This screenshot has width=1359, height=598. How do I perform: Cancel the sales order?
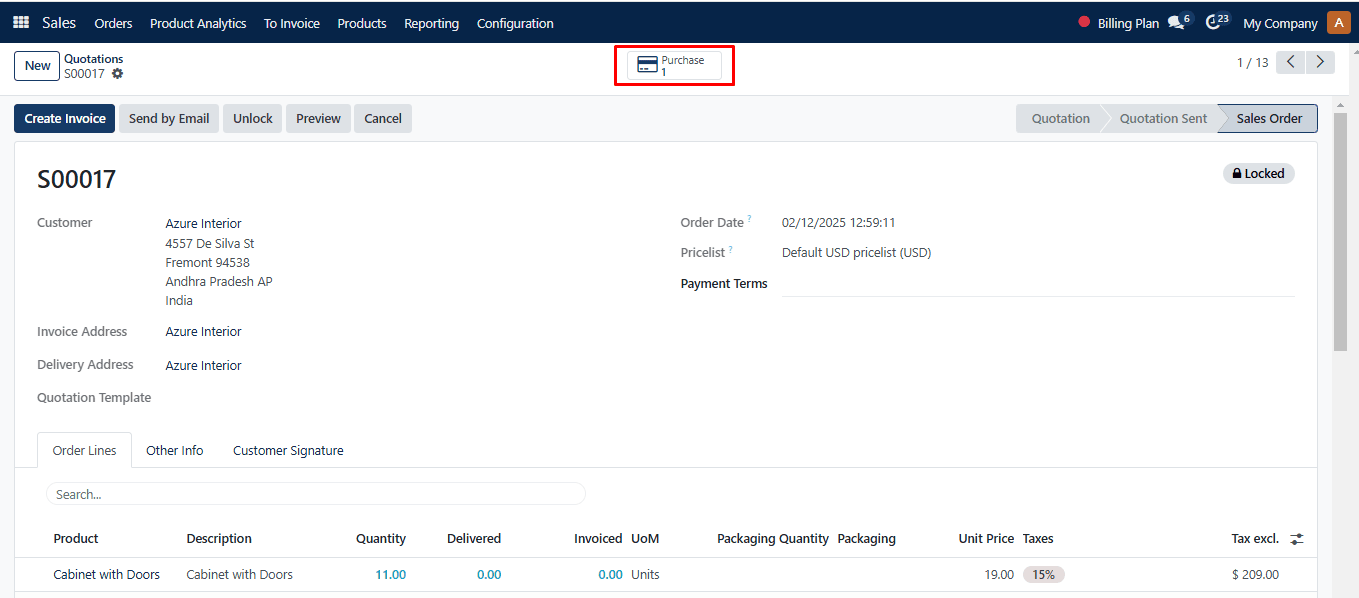coord(383,118)
